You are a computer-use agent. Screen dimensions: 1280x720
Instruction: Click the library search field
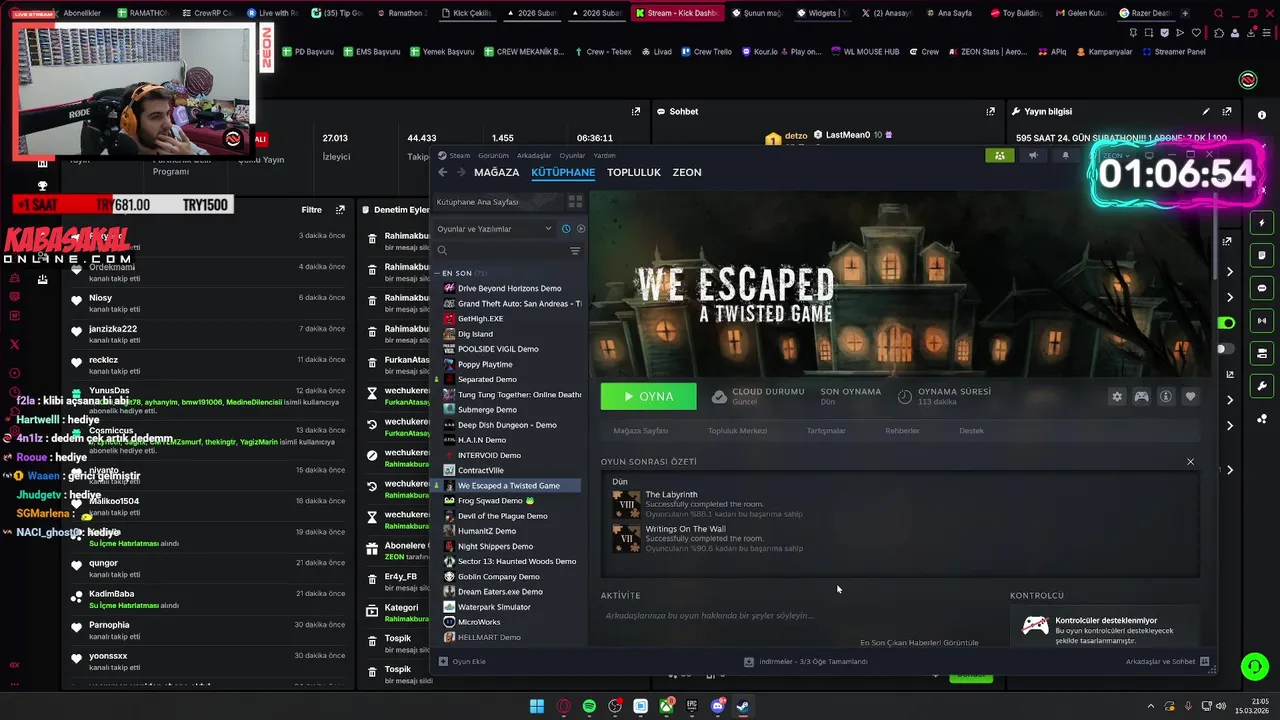click(499, 251)
